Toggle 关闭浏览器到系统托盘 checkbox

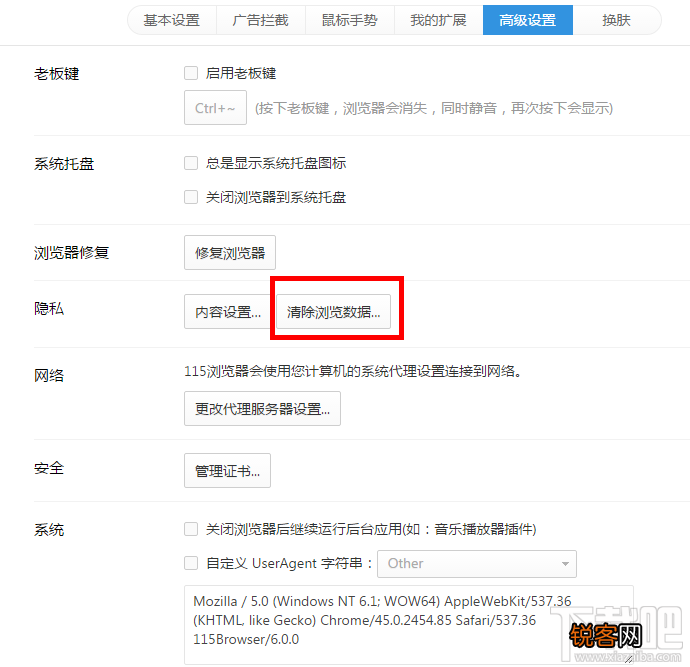coord(191,197)
